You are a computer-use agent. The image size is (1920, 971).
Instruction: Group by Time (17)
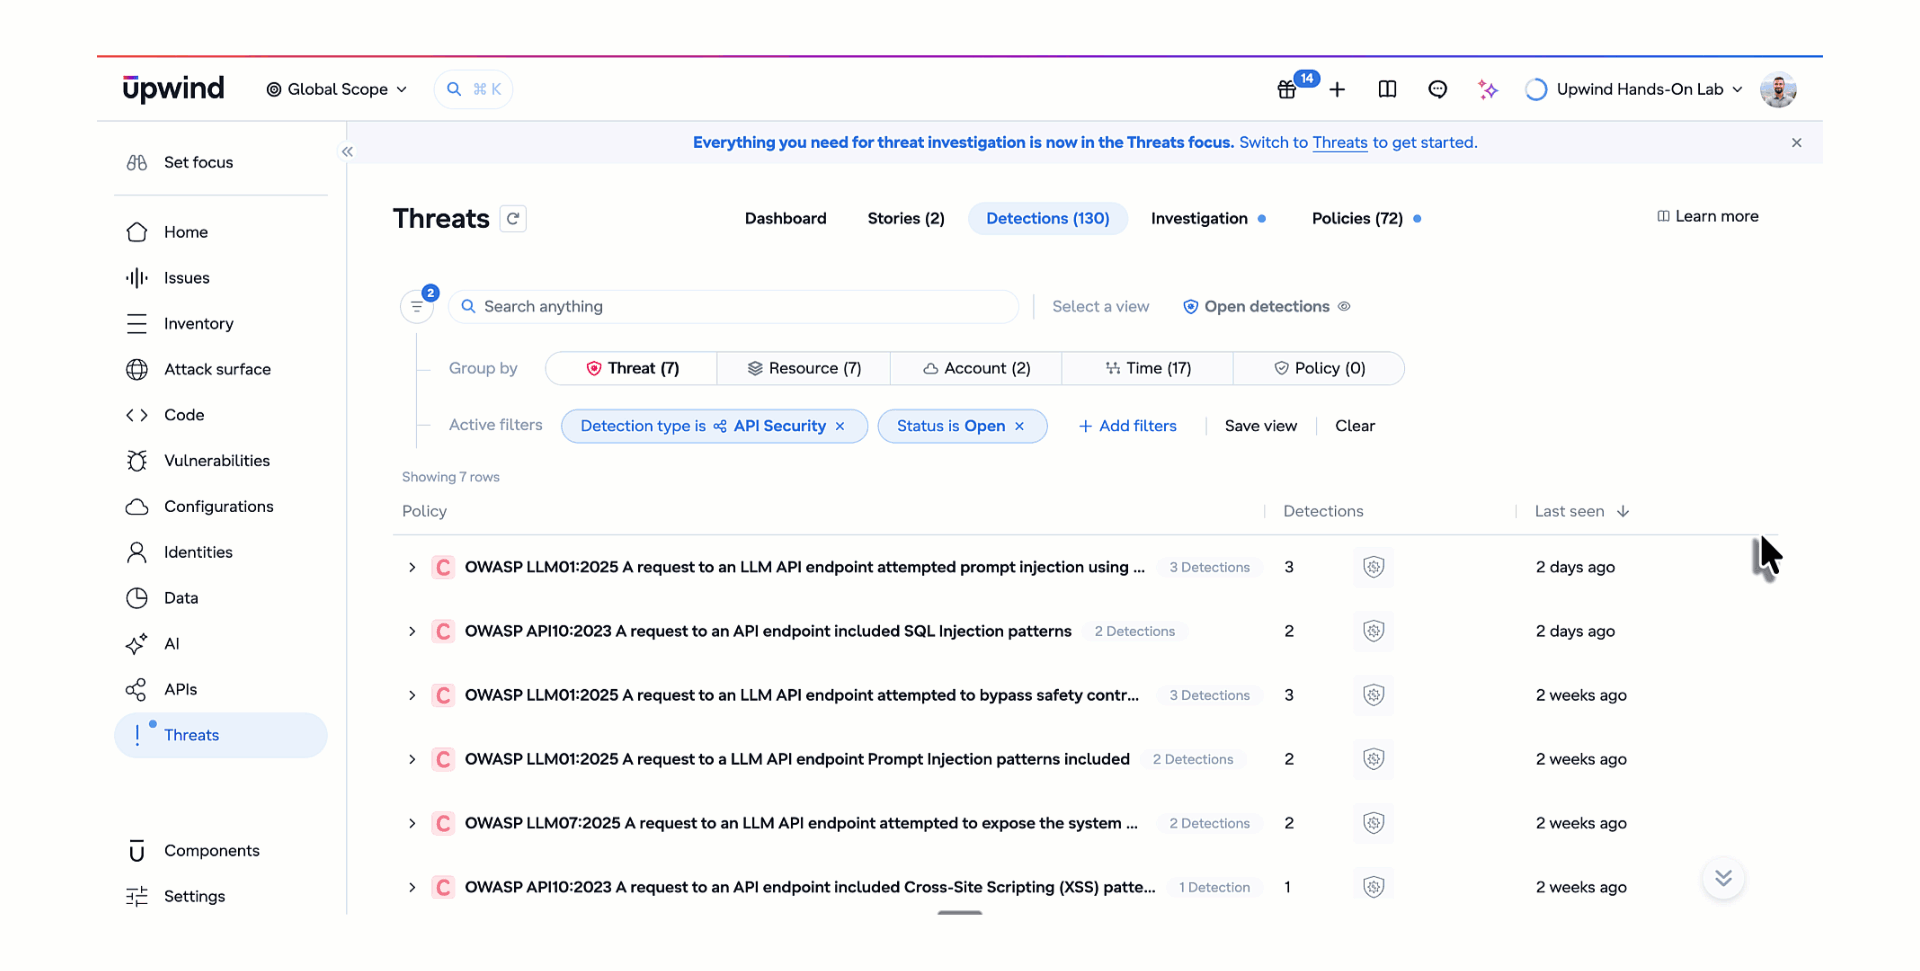(x=1148, y=368)
